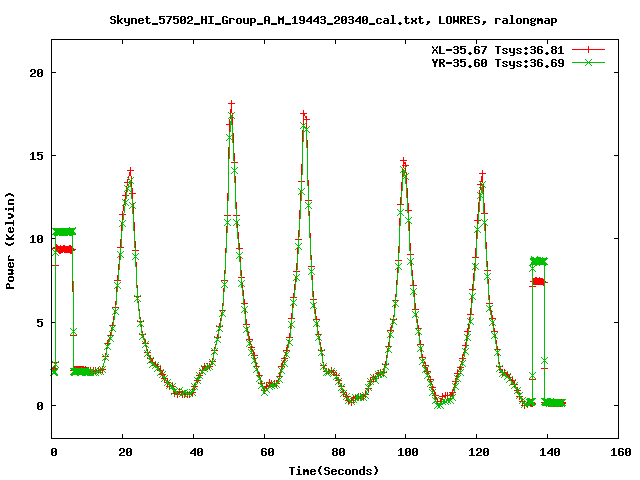640x480 pixels.
Task: Click the green cross legend sample line
Action: [x=588, y=62]
